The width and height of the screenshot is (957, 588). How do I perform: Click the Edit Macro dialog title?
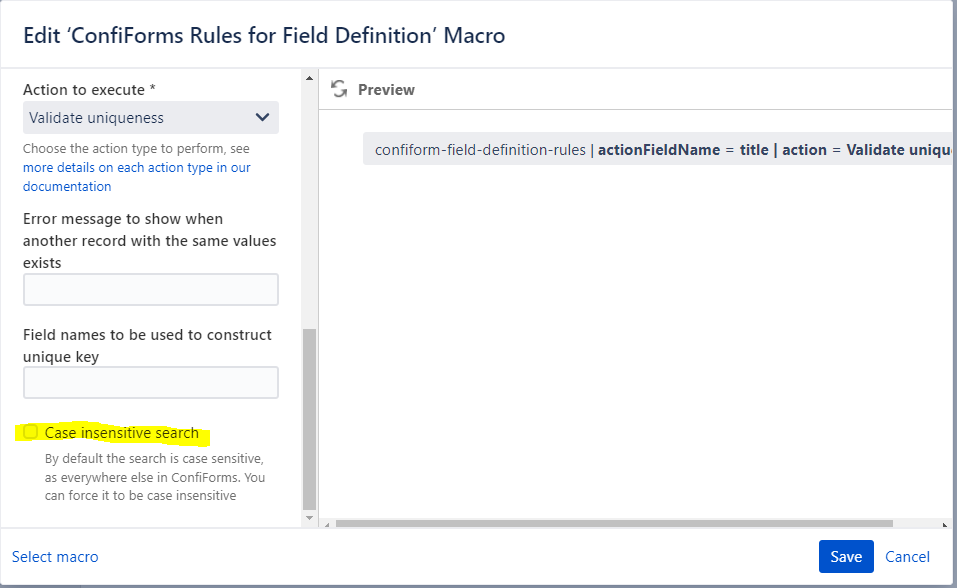point(264,35)
